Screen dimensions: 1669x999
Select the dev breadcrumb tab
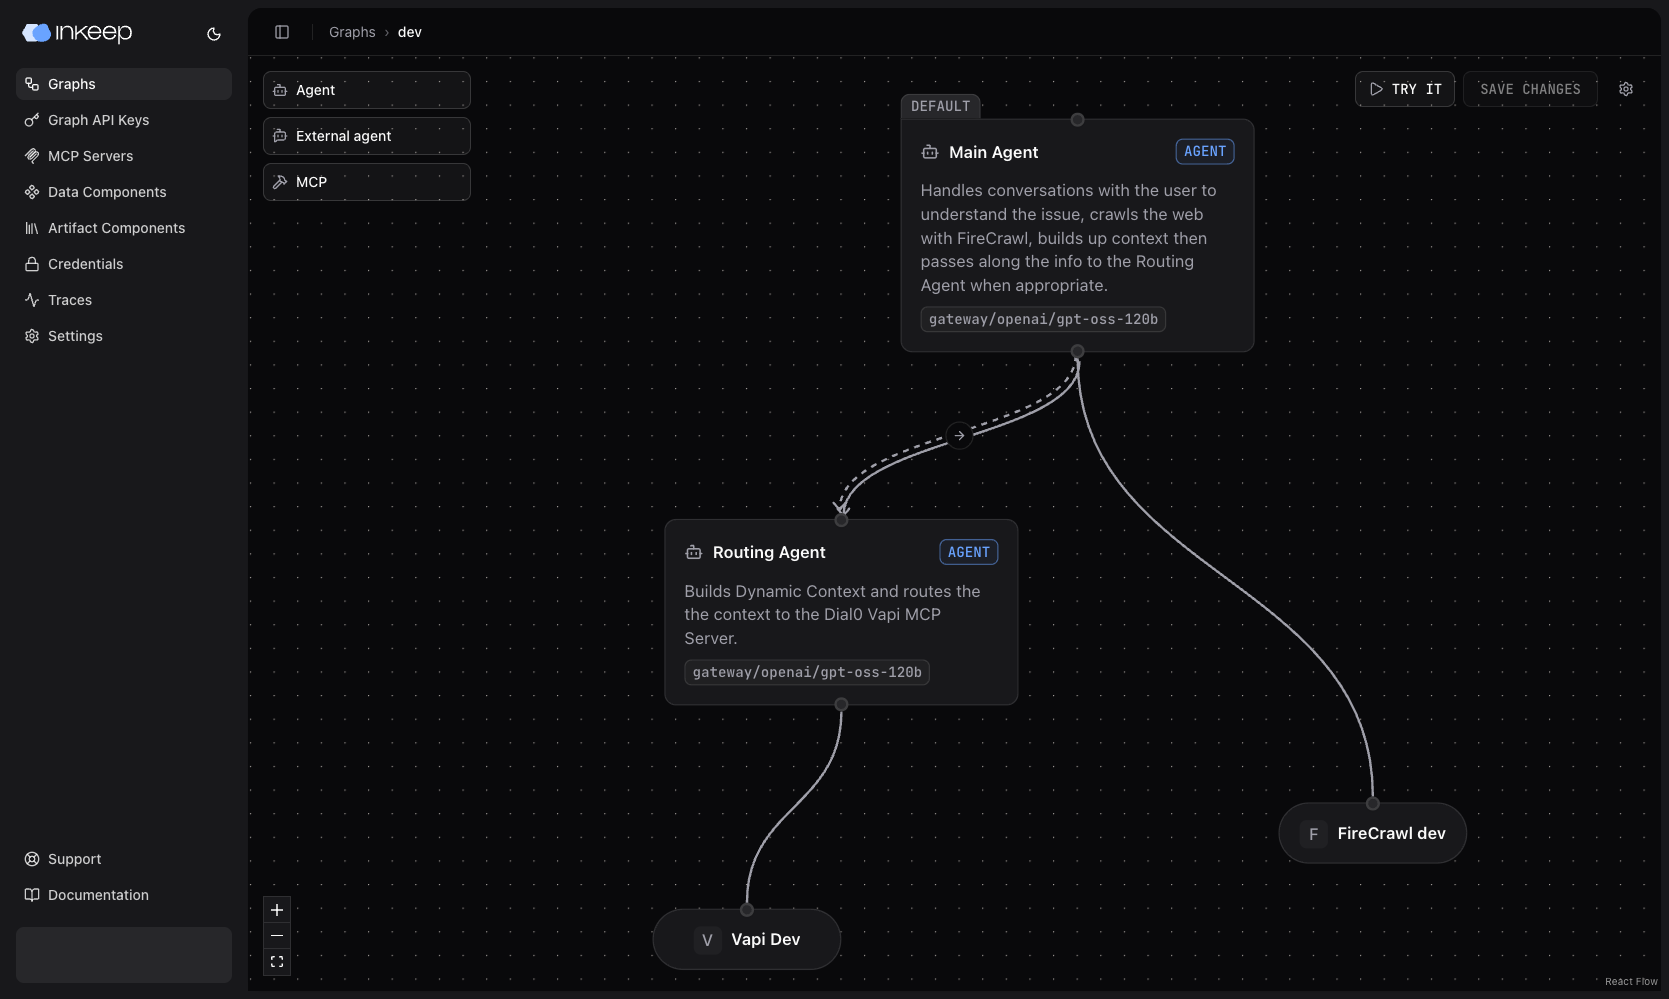click(x=409, y=31)
